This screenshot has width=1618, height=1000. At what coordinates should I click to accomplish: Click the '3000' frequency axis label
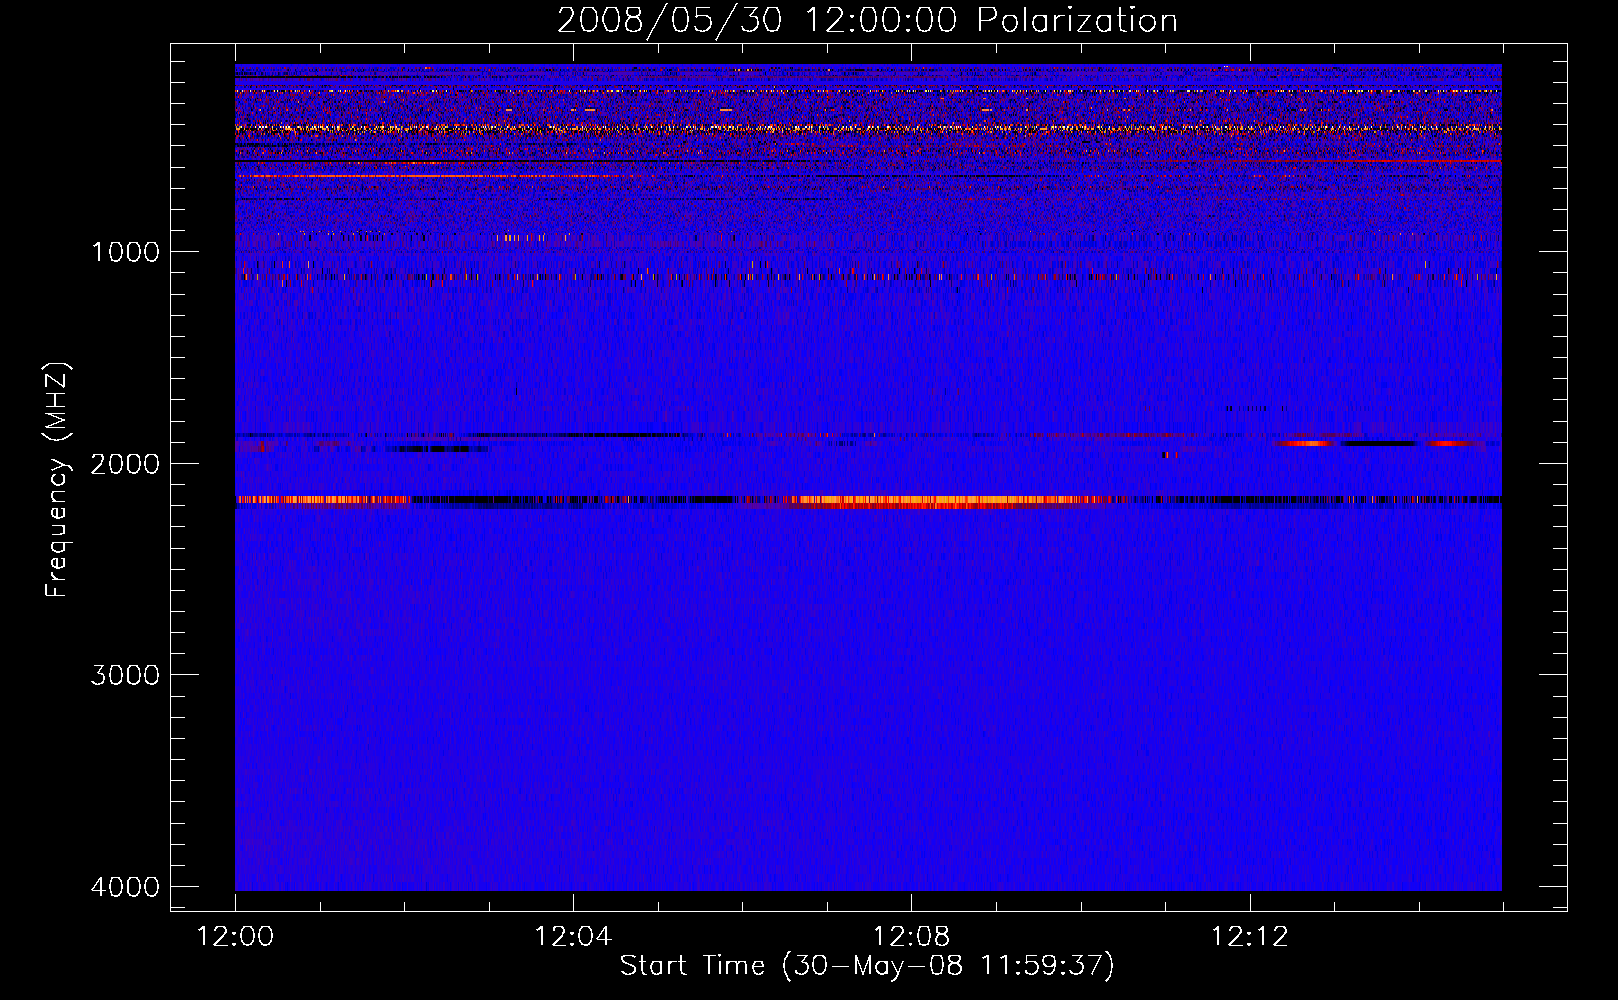coord(125,675)
